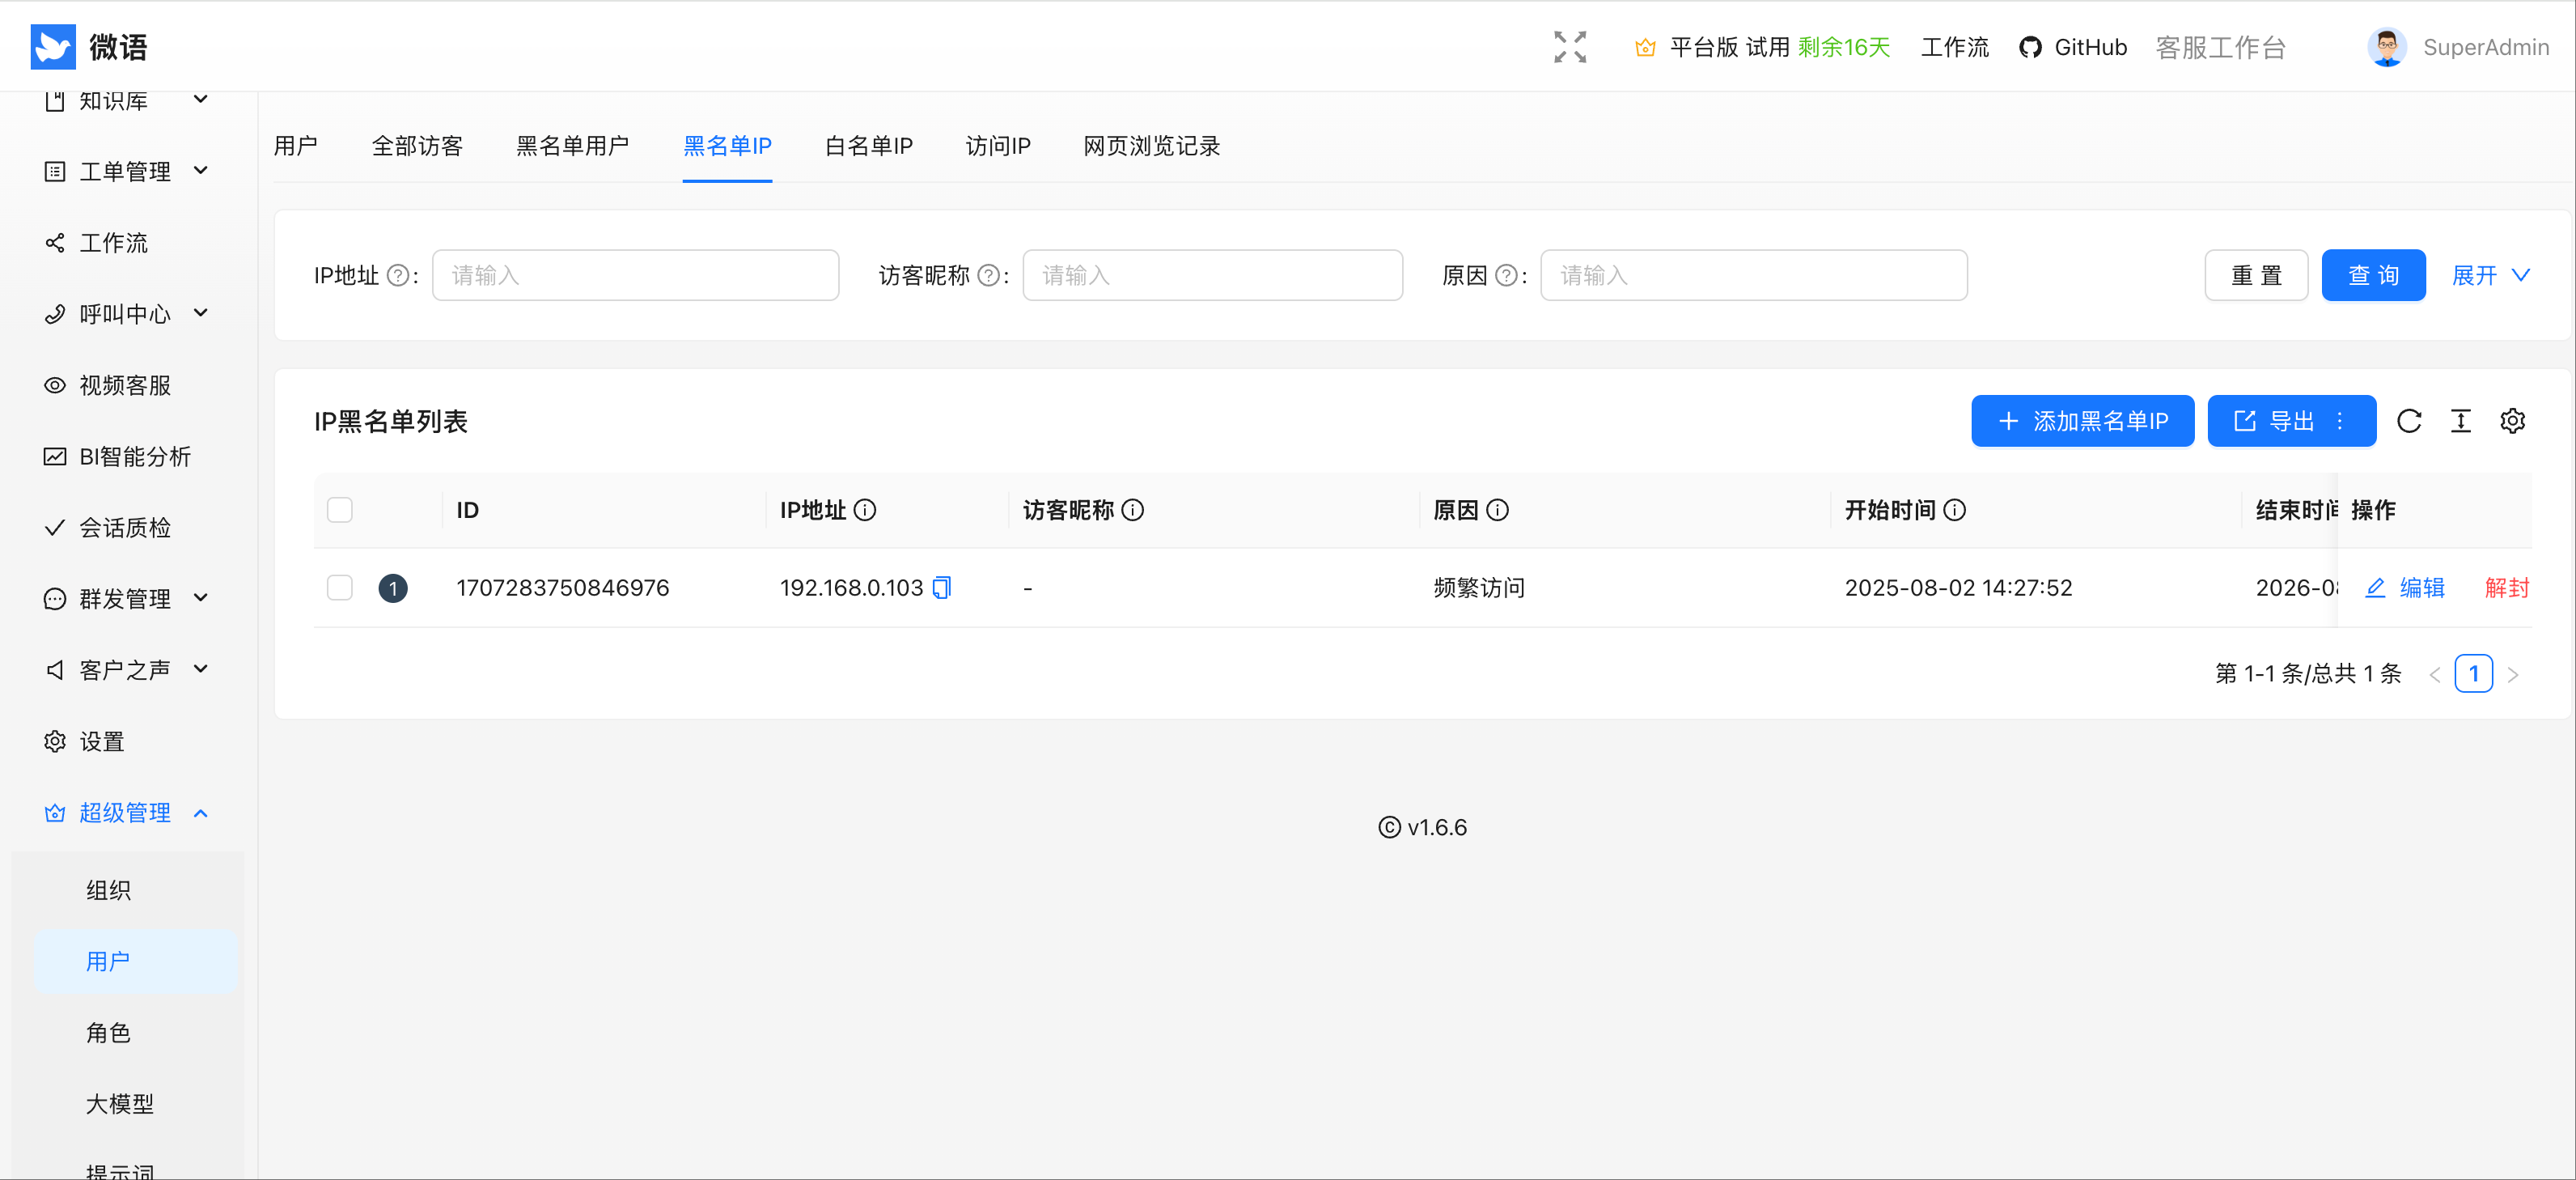This screenshot has height=1180, width=2576.
Task: Click the 查询 search button
Action: click(x=2373, y=275)
